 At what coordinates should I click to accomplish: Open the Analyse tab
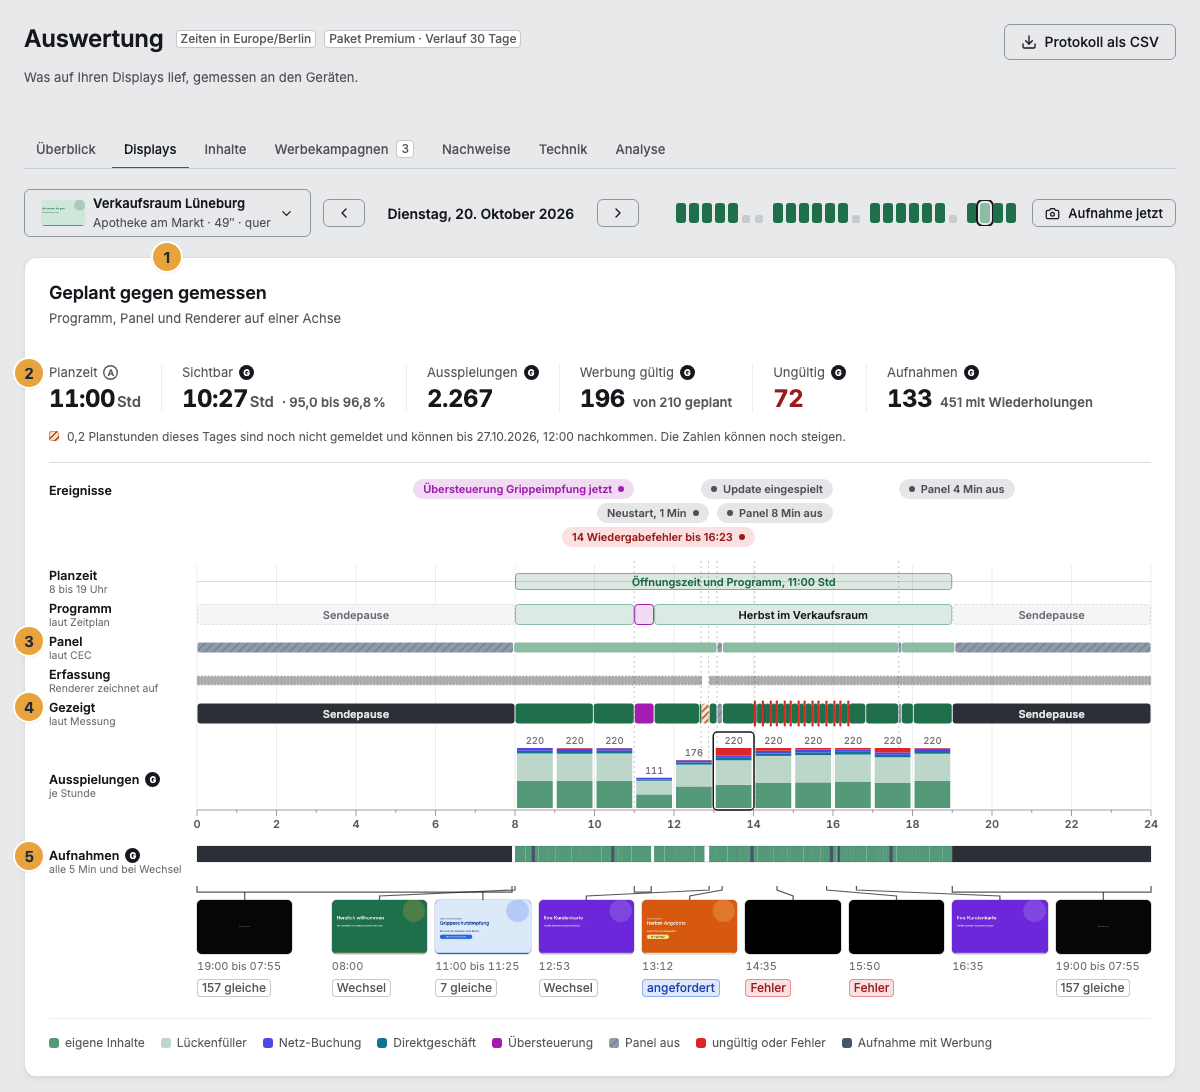coord(640,149)
